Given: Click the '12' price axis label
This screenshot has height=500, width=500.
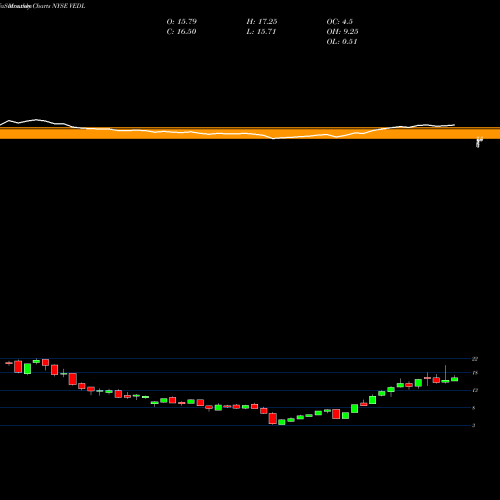Looking at the screenshot, I should (475, 390).
